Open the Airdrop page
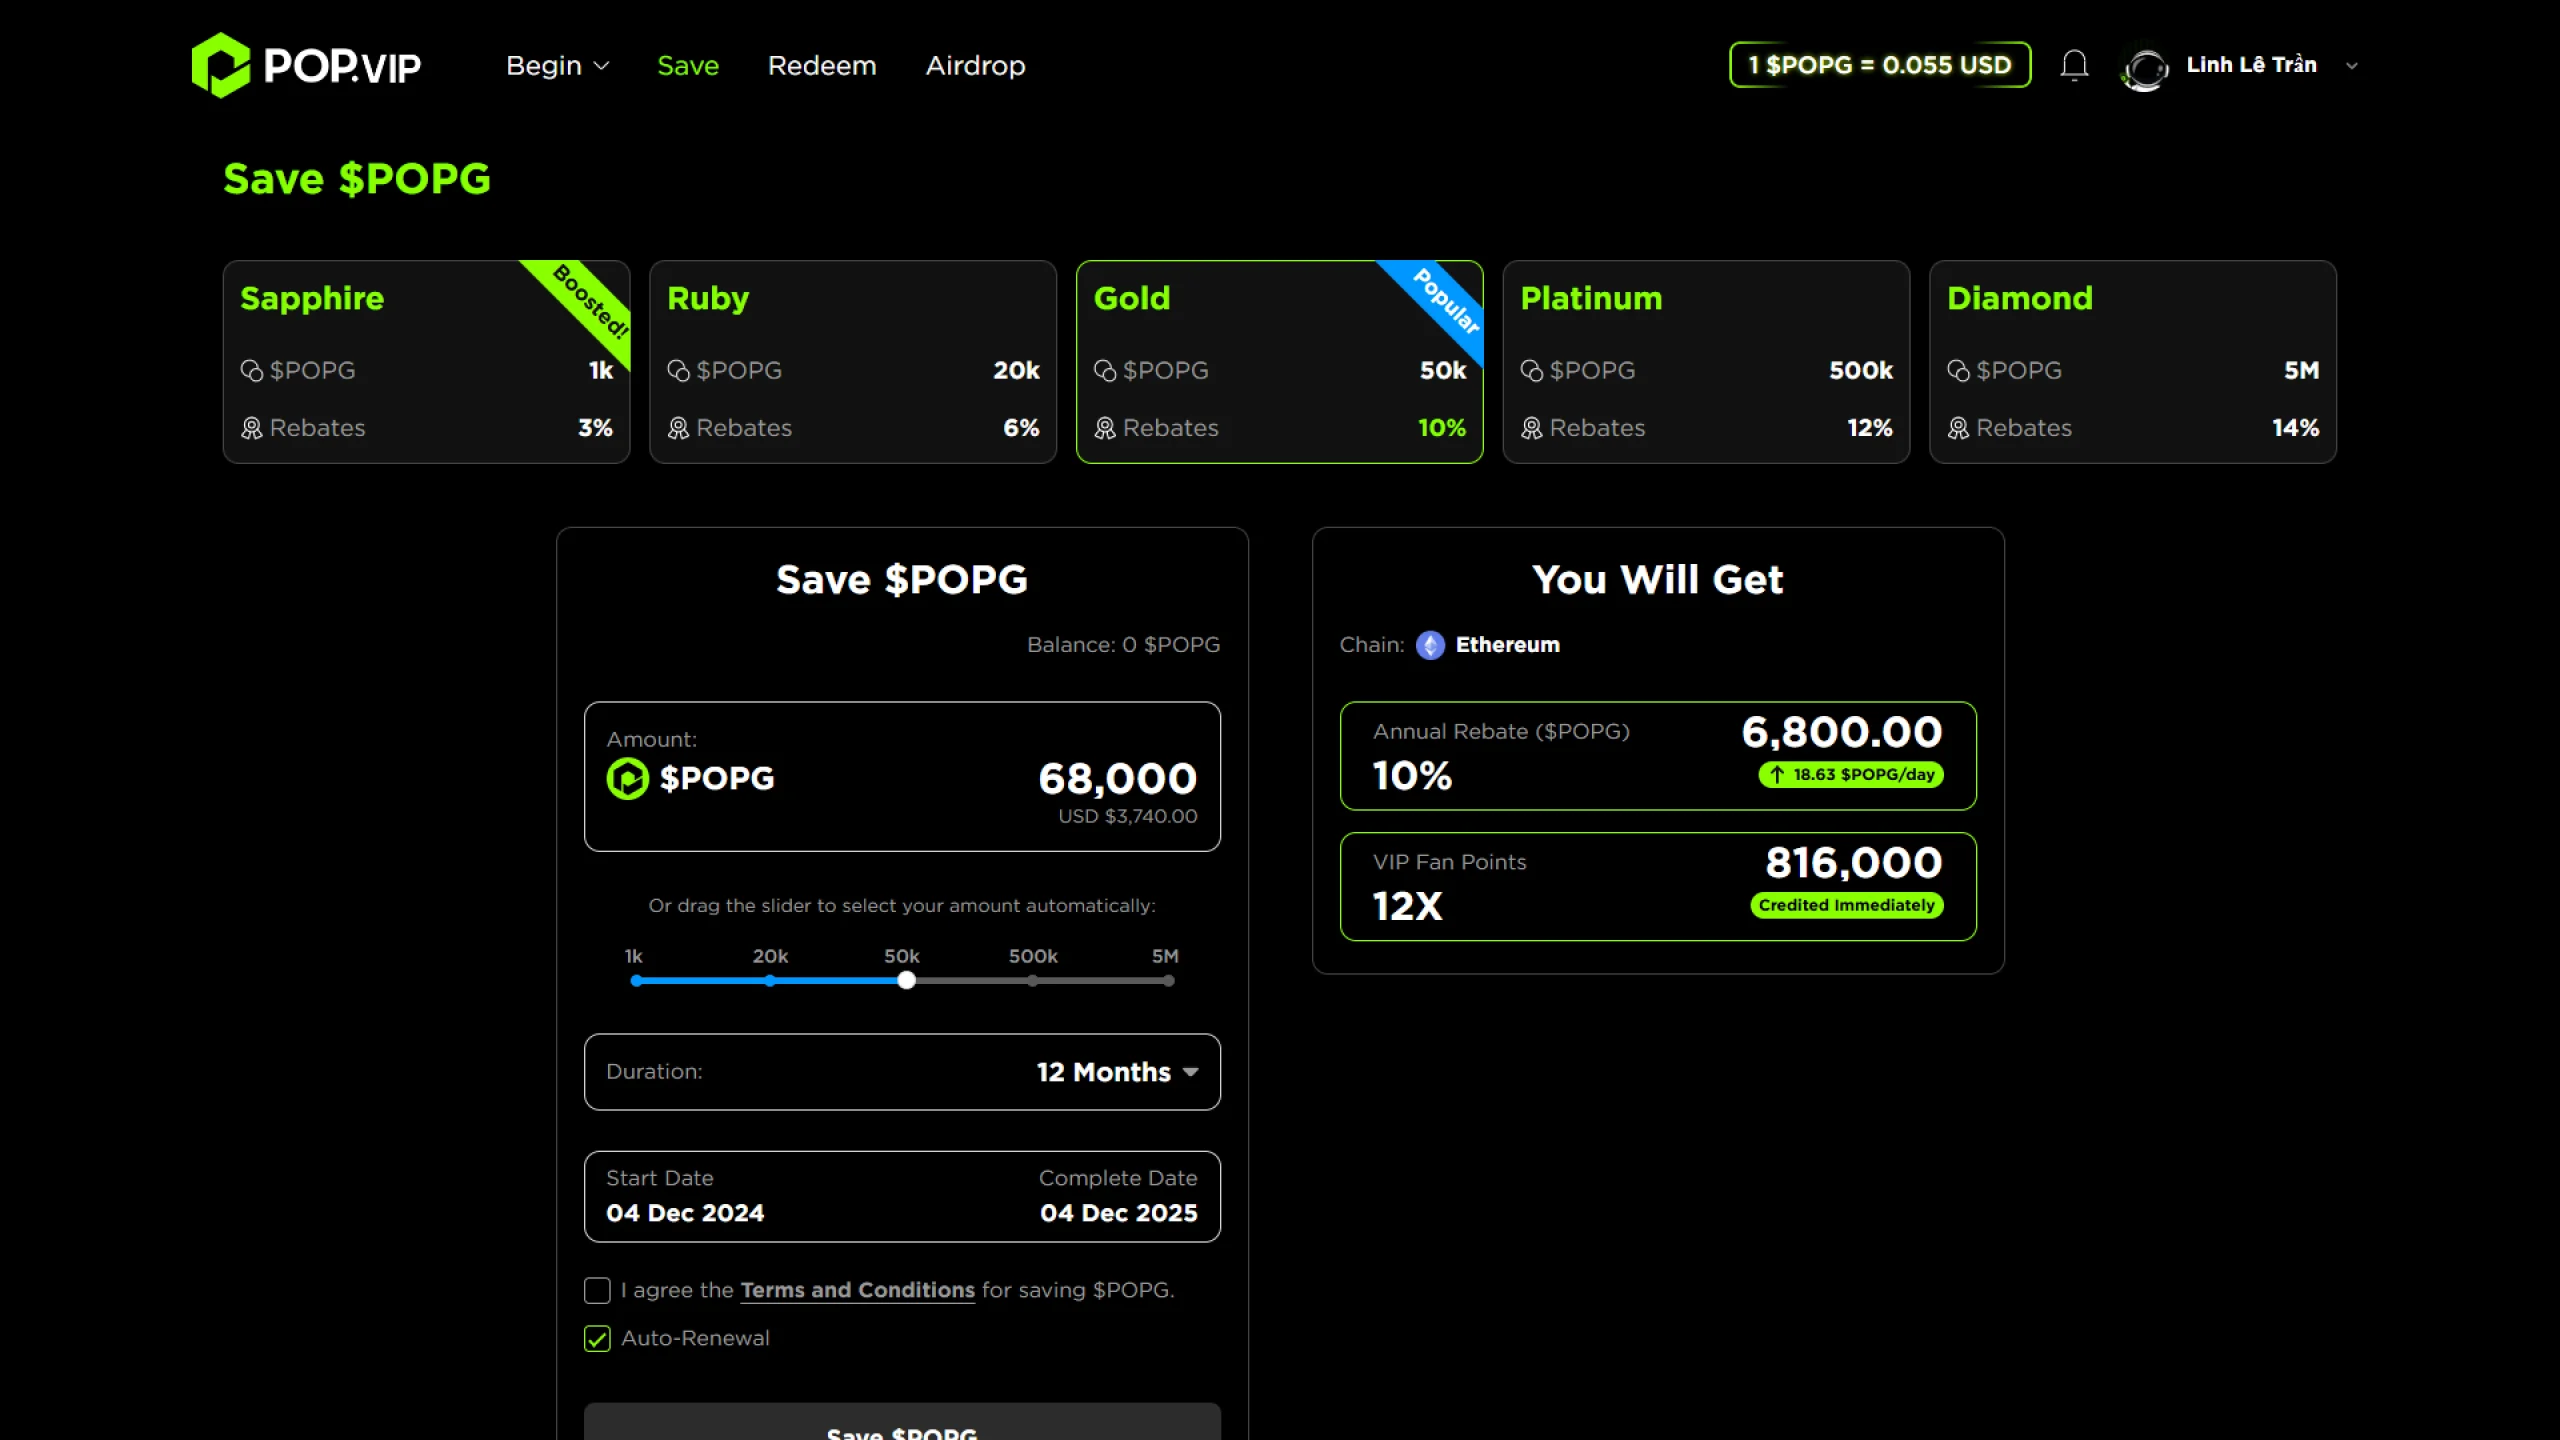Viewport: 2560px width, 1440px height. click(975, 66)
